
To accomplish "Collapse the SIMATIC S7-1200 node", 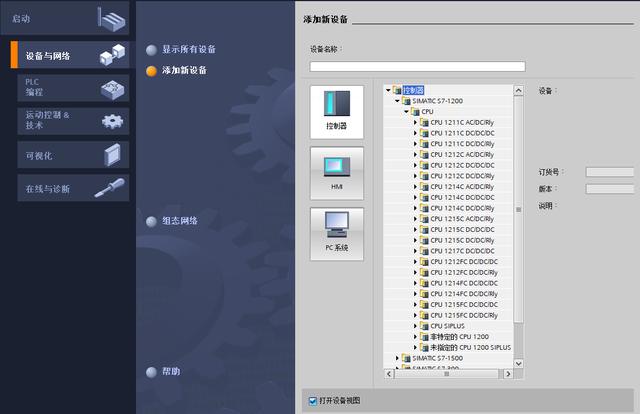I will pyautogui.click(x=397, y=101).
